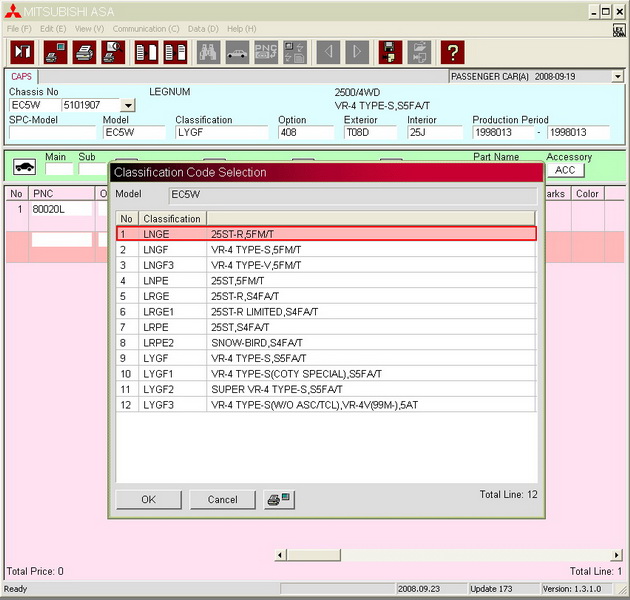Open the Help (H) menu
This screenshot has height=600, width=630.
tap(241, 29)
